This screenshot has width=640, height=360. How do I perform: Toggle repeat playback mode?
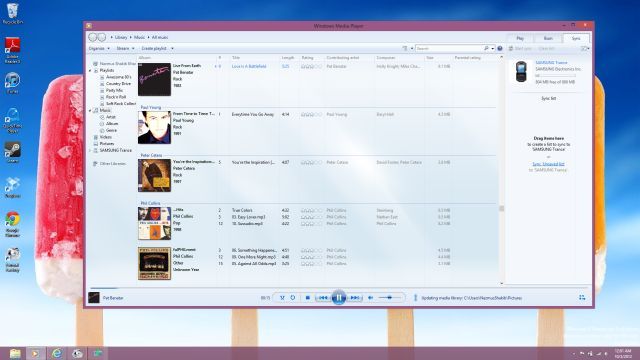click(x=293, y=298)
